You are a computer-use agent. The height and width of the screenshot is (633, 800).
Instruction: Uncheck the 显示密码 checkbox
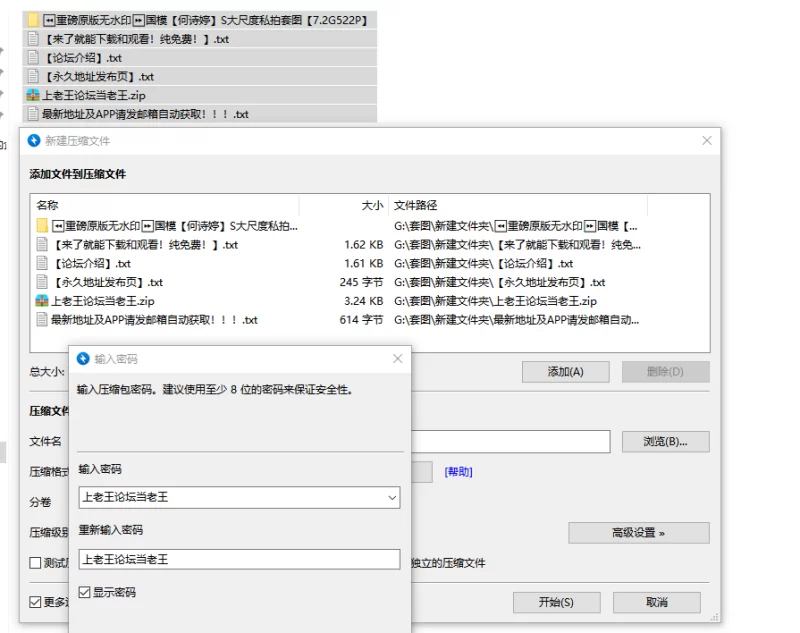click(84, 592)
